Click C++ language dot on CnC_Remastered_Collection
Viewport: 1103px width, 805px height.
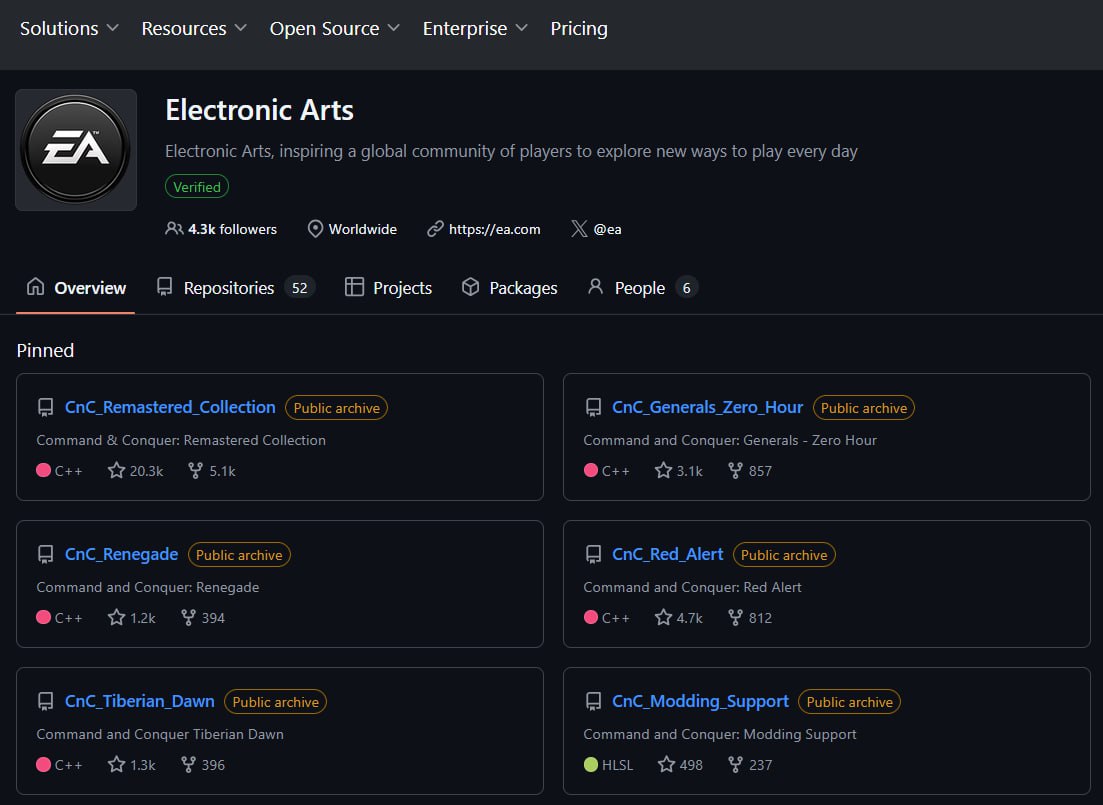(x=44, y=470)
